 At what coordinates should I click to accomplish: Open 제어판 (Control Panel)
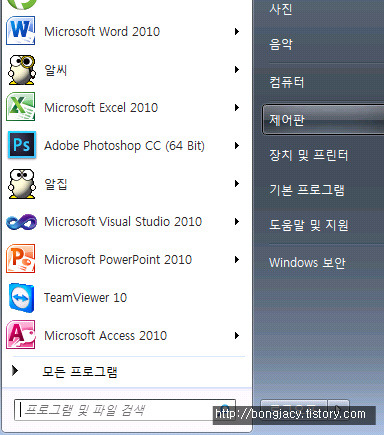[x=323, y=120]
